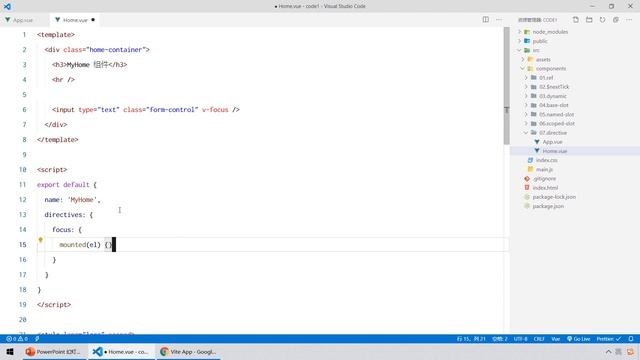Image resolution: width=640 pixels, height=360 pixels.
Task: Click the orange tray icon at far right
Action: (631, 351)
